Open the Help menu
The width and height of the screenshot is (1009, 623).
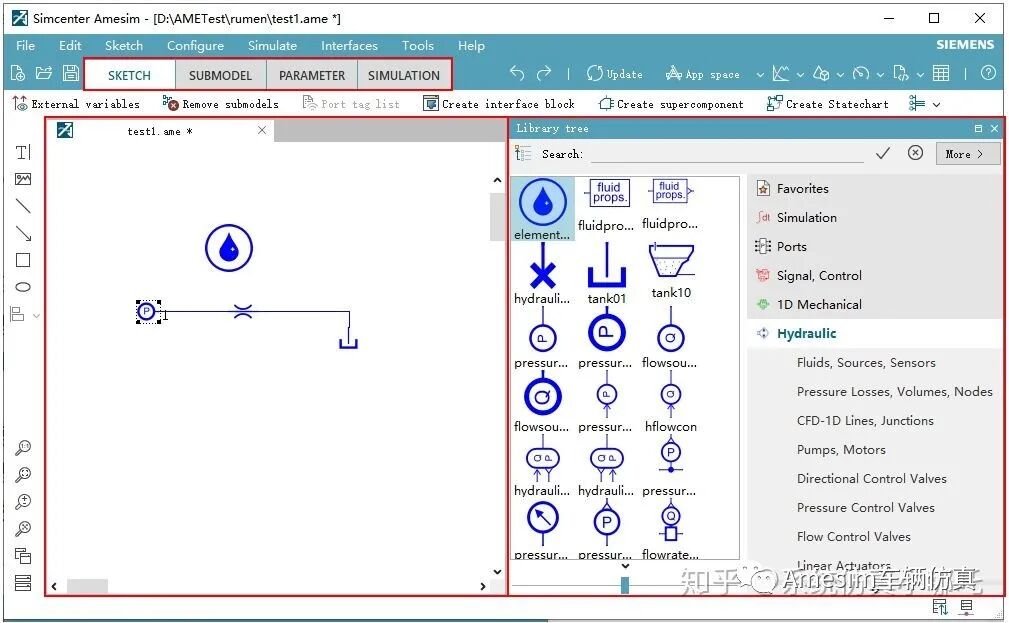pos(471,46)
